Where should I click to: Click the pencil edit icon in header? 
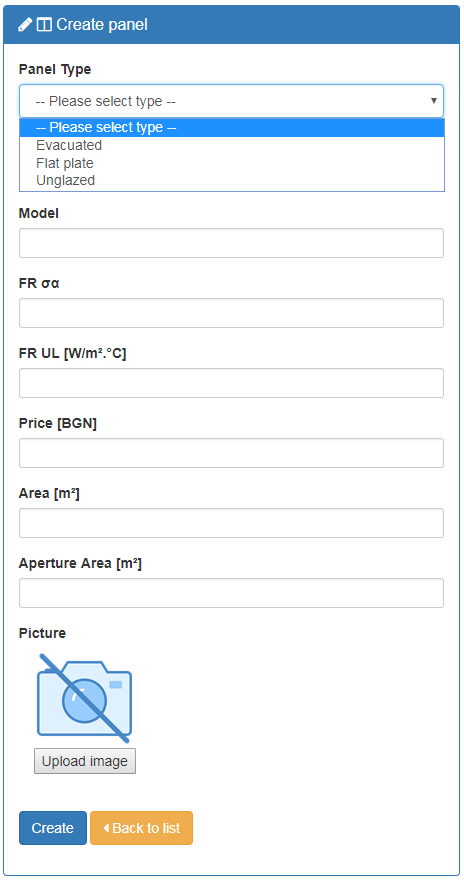25,25
